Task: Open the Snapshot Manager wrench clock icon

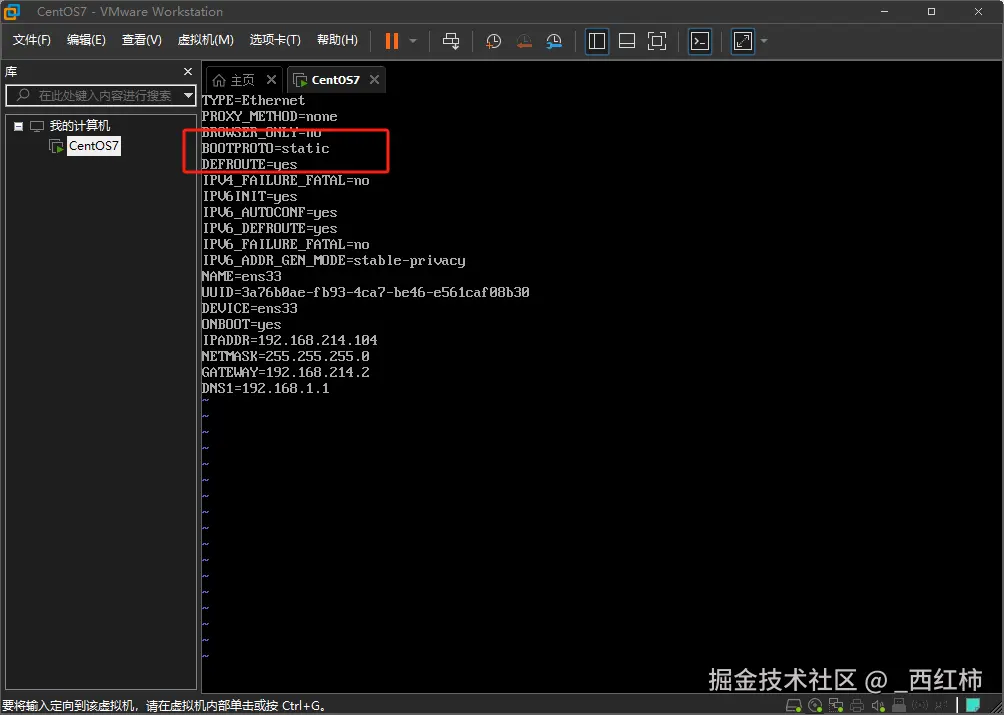Action: pos(554,41)
